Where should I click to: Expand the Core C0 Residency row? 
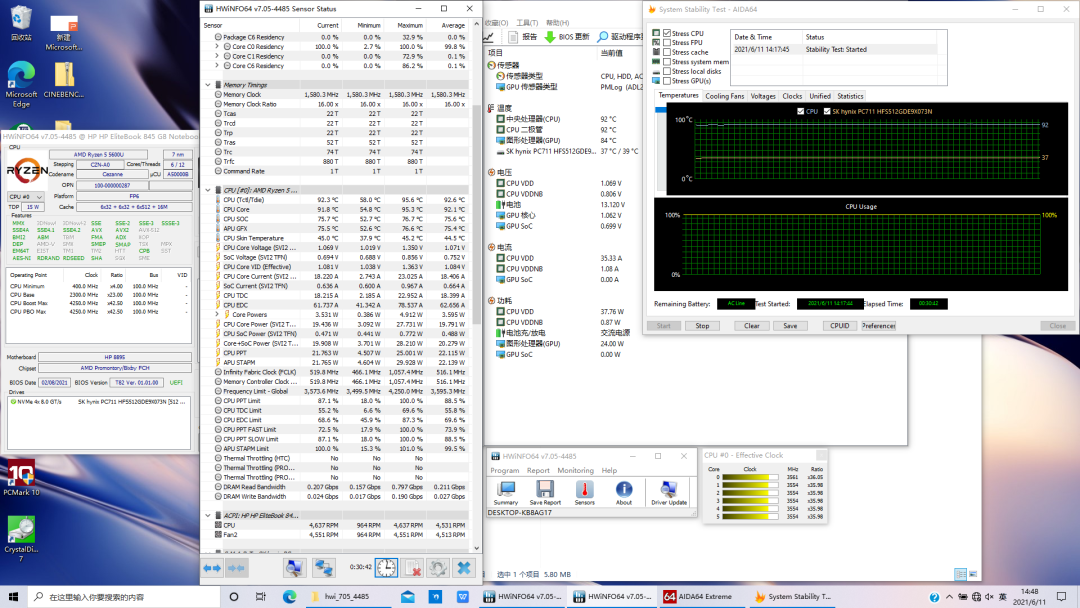pyautogui.click(x=217, y=47)
